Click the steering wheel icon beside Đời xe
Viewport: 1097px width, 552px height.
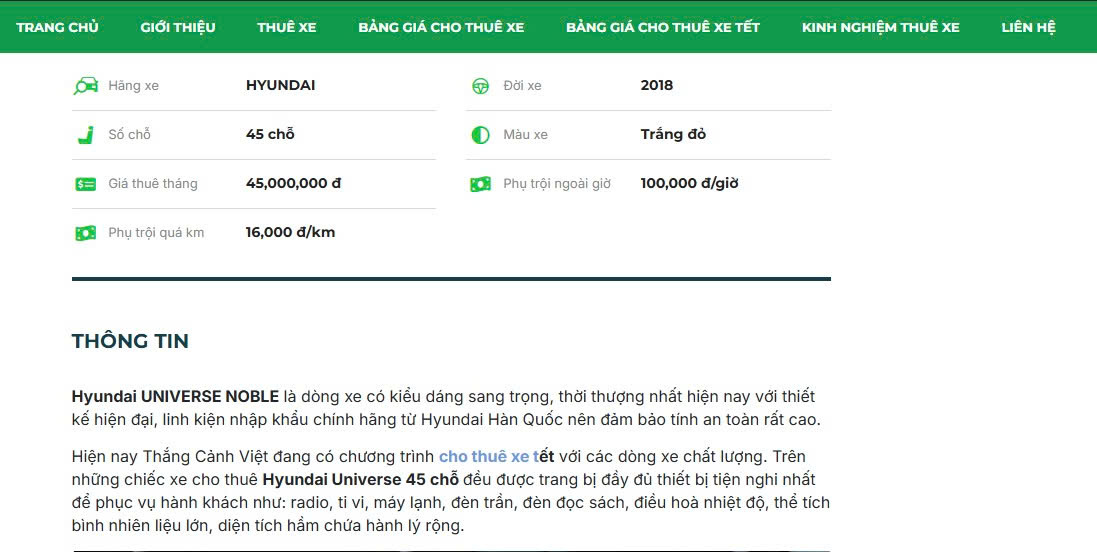pos(481,86)
